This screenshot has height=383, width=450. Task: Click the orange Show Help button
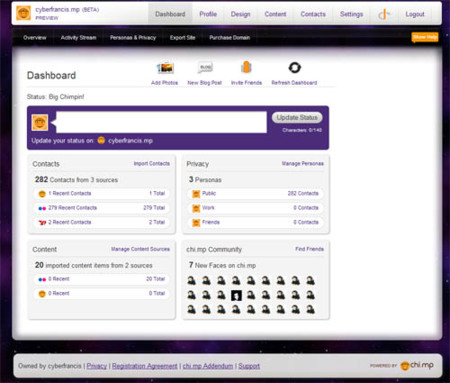[425, 37]
